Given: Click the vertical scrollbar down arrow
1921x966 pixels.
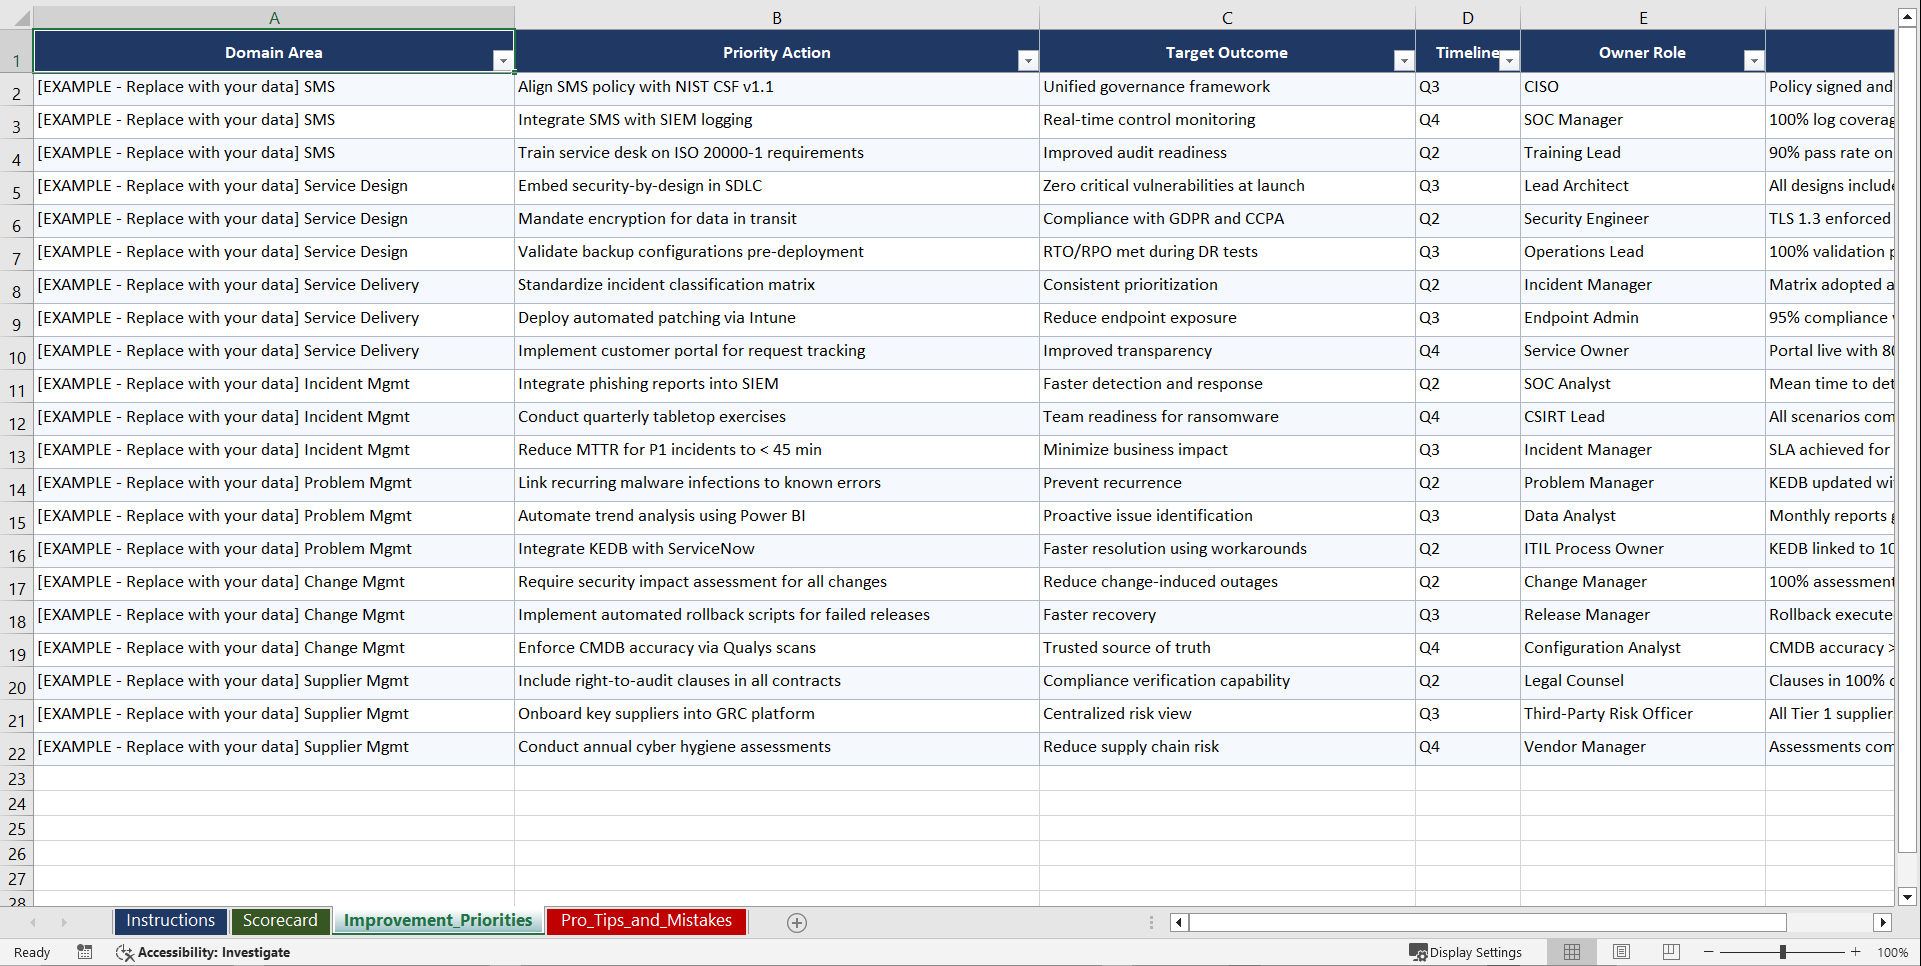Looking at the screenshot, I should 1908,897.
